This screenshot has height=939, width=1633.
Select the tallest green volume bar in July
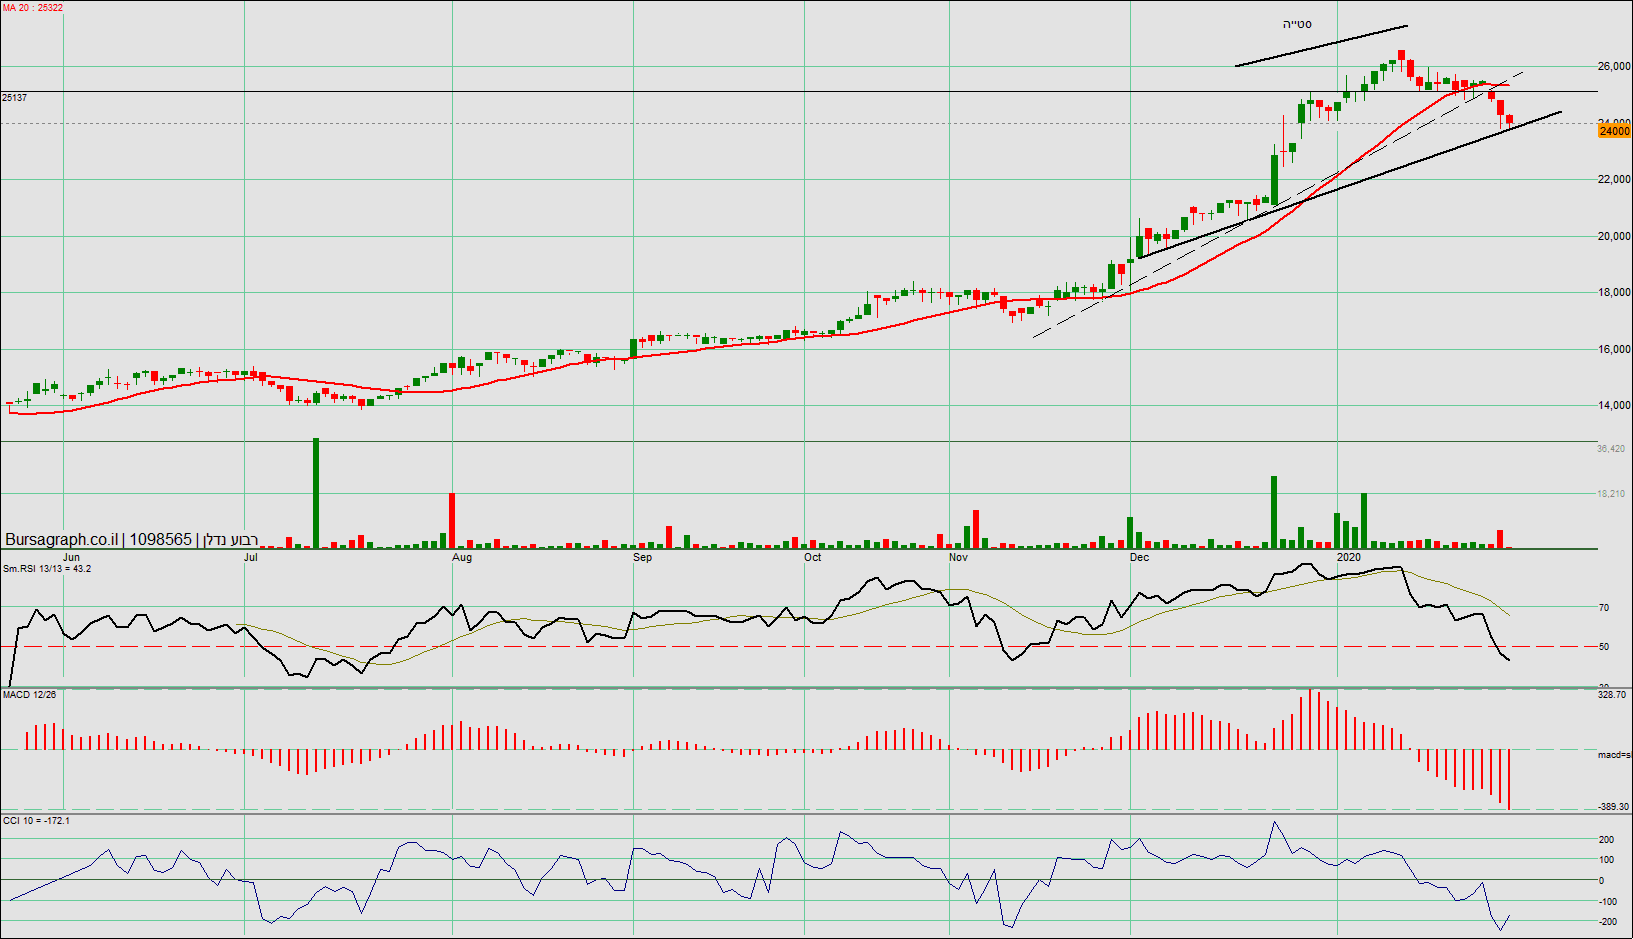pos(316,493)
